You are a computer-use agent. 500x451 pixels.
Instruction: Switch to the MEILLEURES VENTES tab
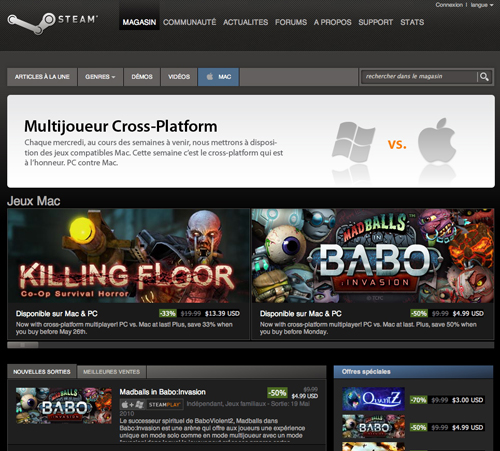[111, 372]
